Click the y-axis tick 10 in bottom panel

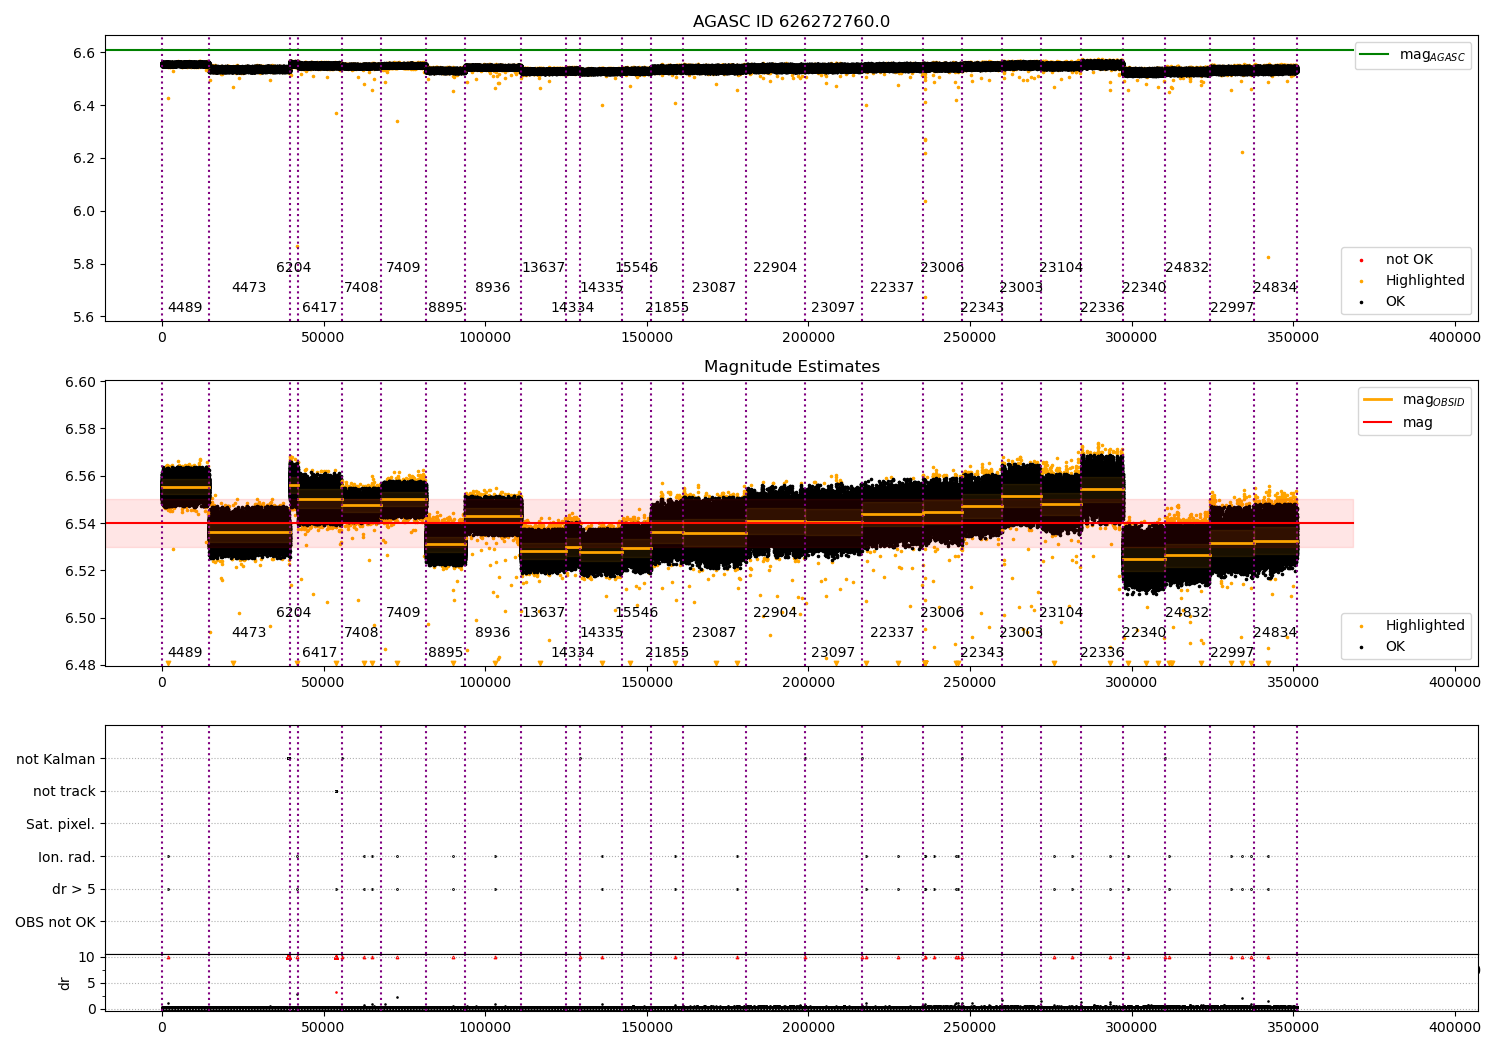coord(87,958)
